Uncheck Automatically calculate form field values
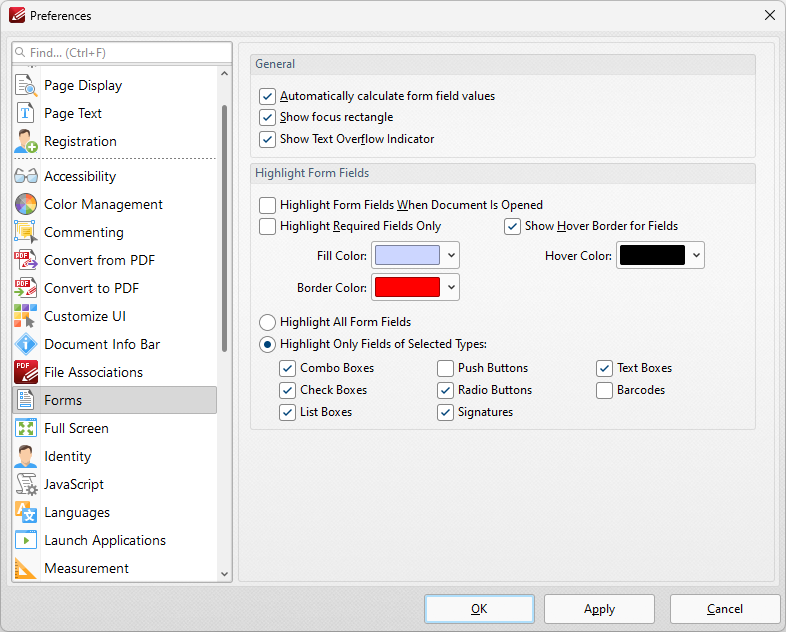 [267, 96]
